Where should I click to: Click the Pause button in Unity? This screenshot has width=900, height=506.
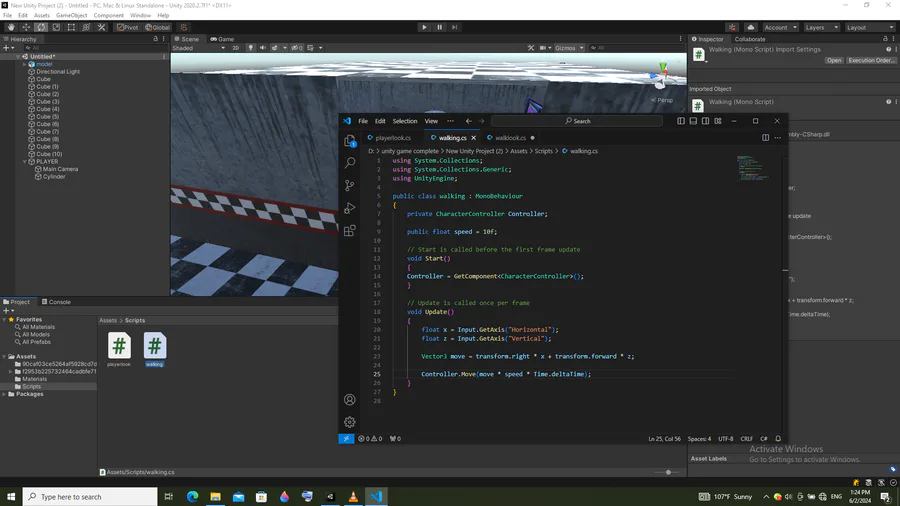click(440, 27)
